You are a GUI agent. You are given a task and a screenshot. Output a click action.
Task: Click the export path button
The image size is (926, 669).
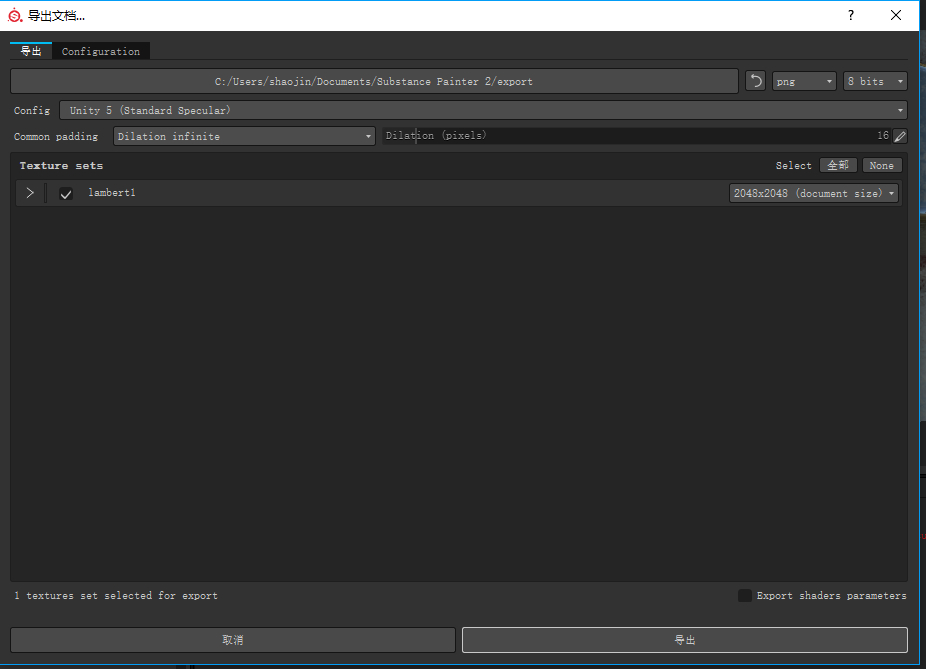[x=374, y=81]
